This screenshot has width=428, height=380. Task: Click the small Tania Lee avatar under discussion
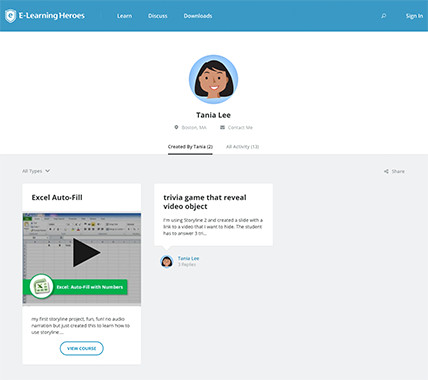167,262
